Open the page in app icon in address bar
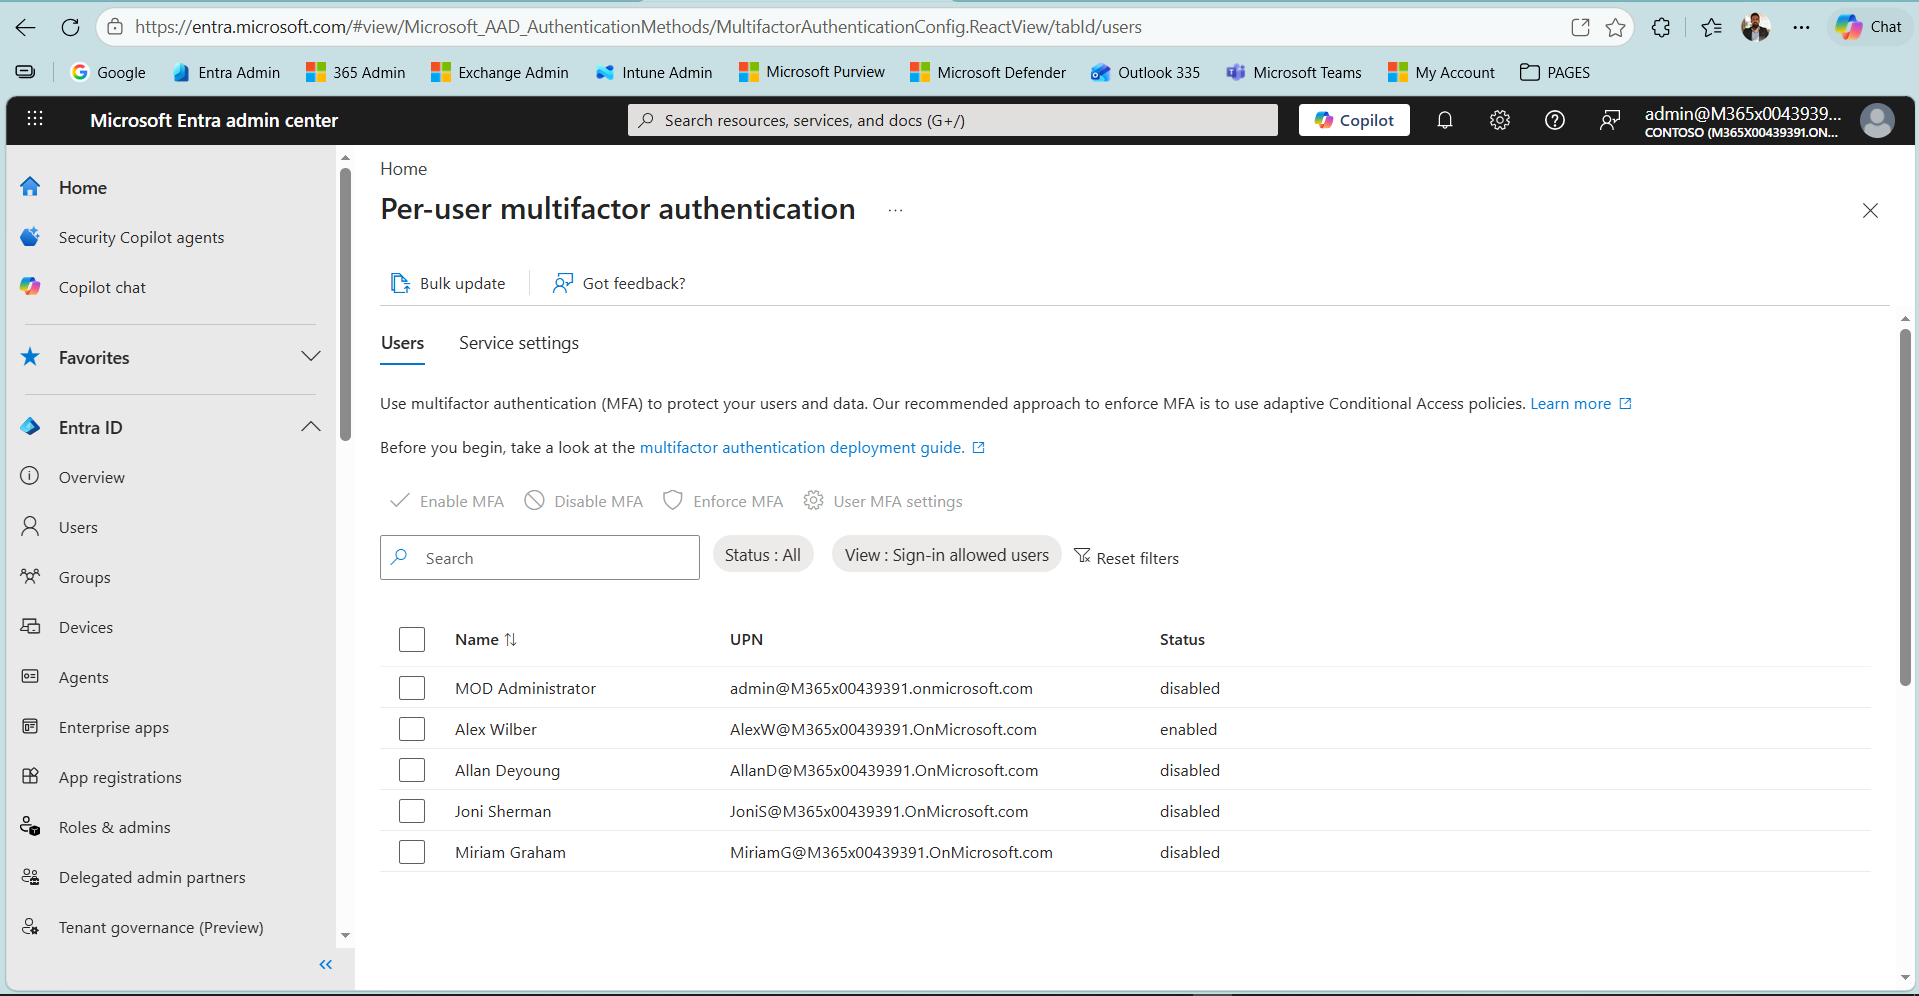This screenshot has width=1919, height=996. (1580, 27)
